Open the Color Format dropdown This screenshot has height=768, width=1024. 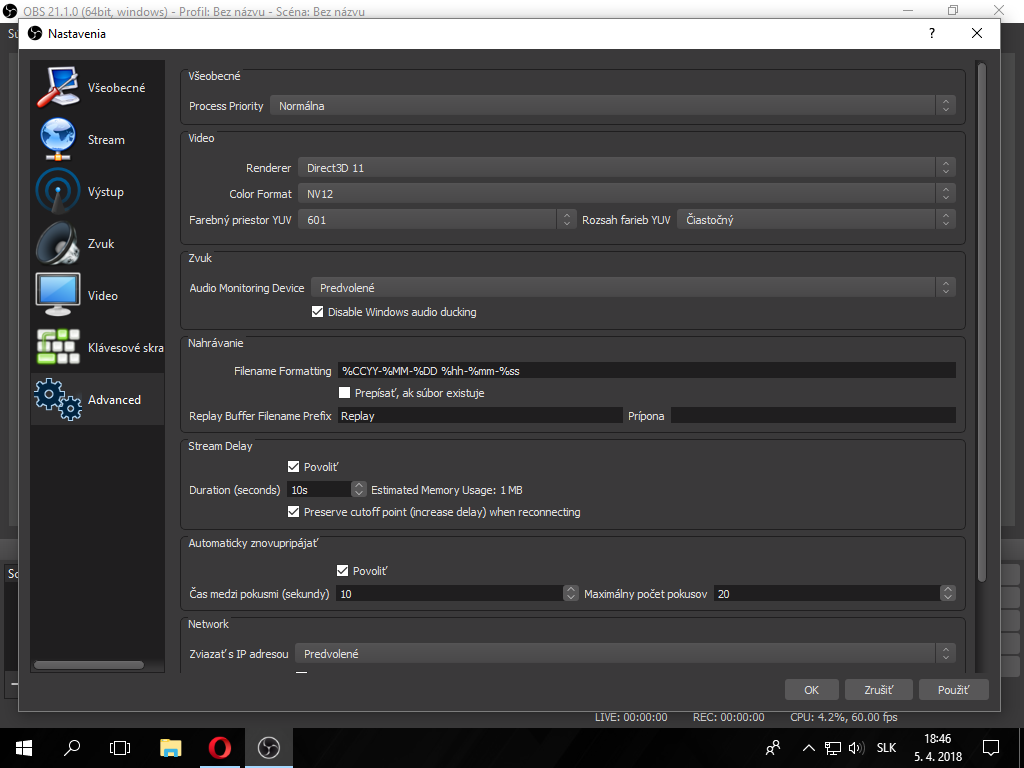[627, 193]
